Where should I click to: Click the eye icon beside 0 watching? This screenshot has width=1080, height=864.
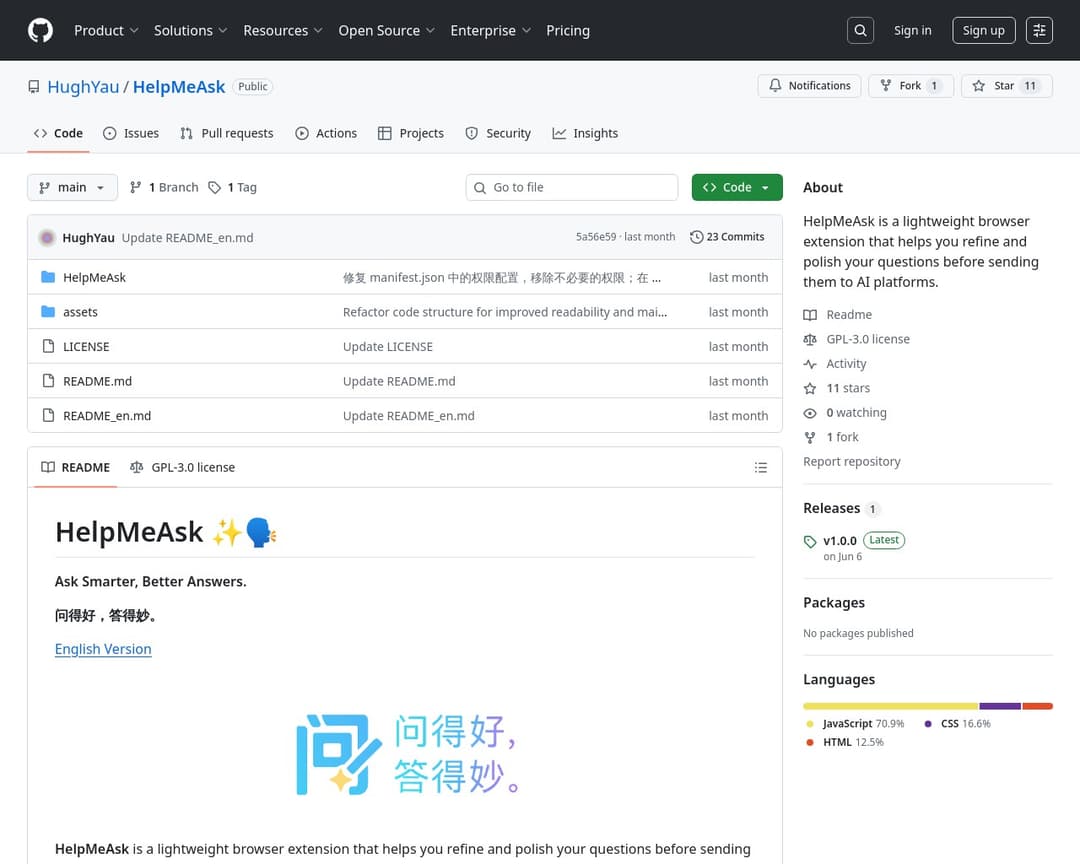pyautogui.click(x=810, y=413)
